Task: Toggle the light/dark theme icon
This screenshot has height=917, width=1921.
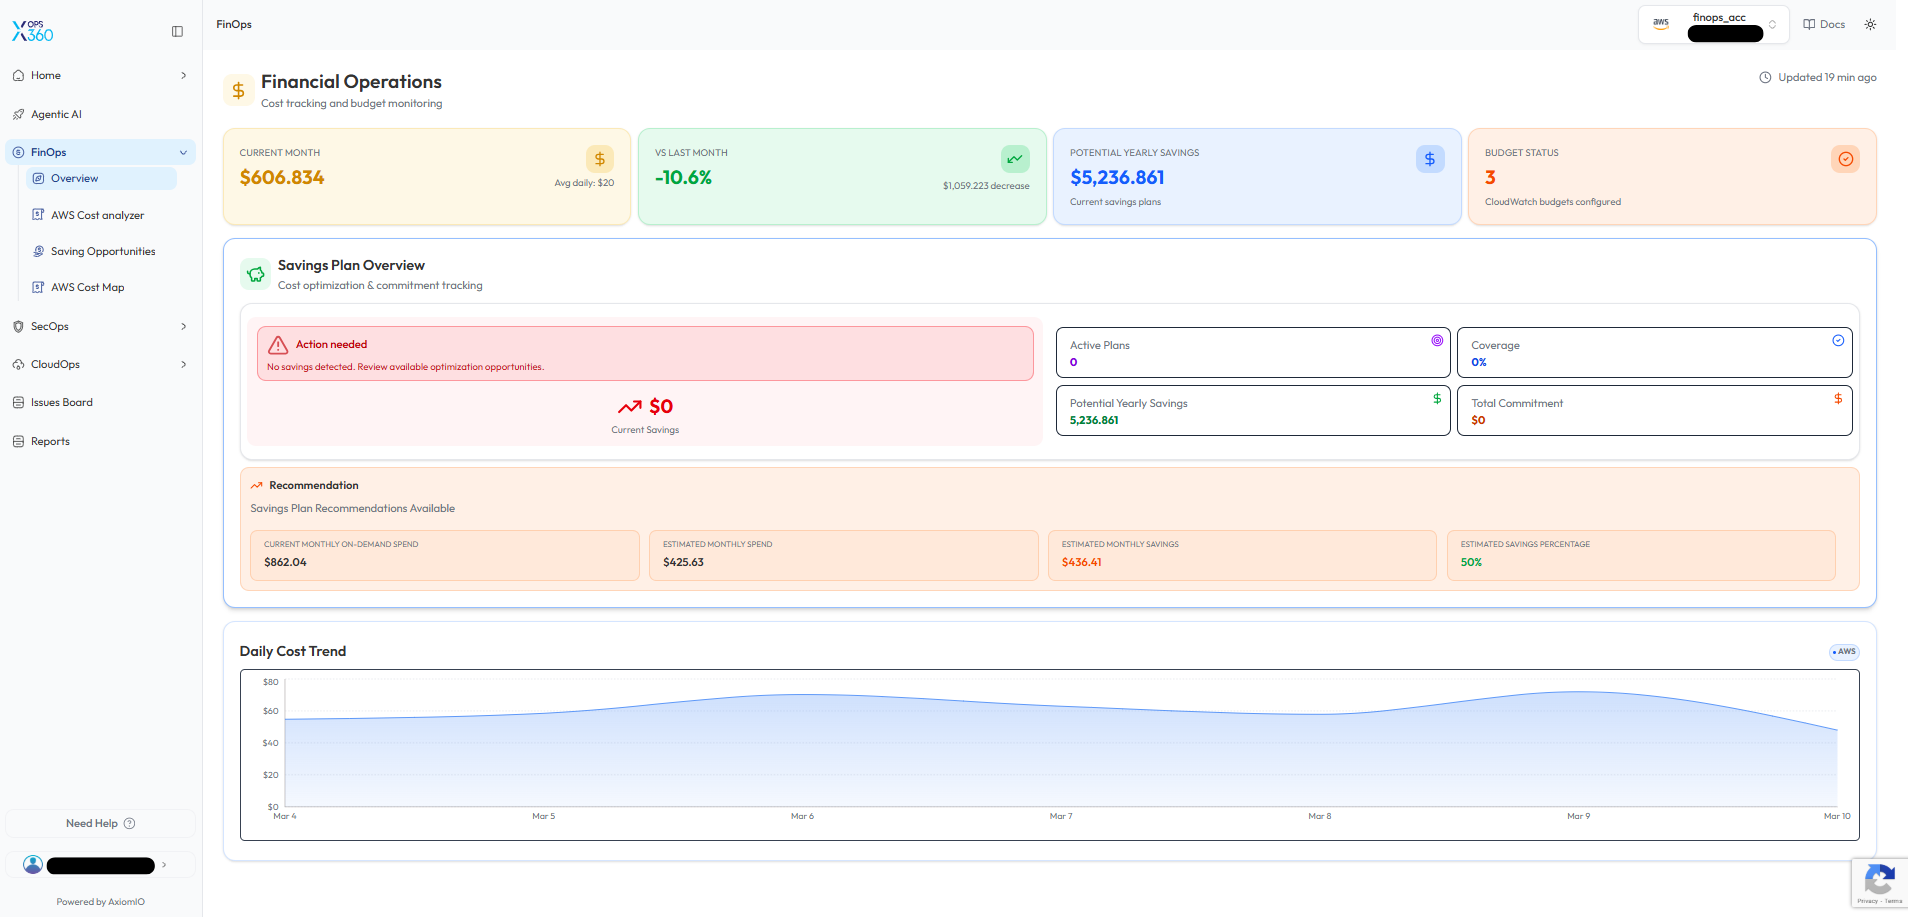Action: pyautogui.click(x=1870, y=25)
